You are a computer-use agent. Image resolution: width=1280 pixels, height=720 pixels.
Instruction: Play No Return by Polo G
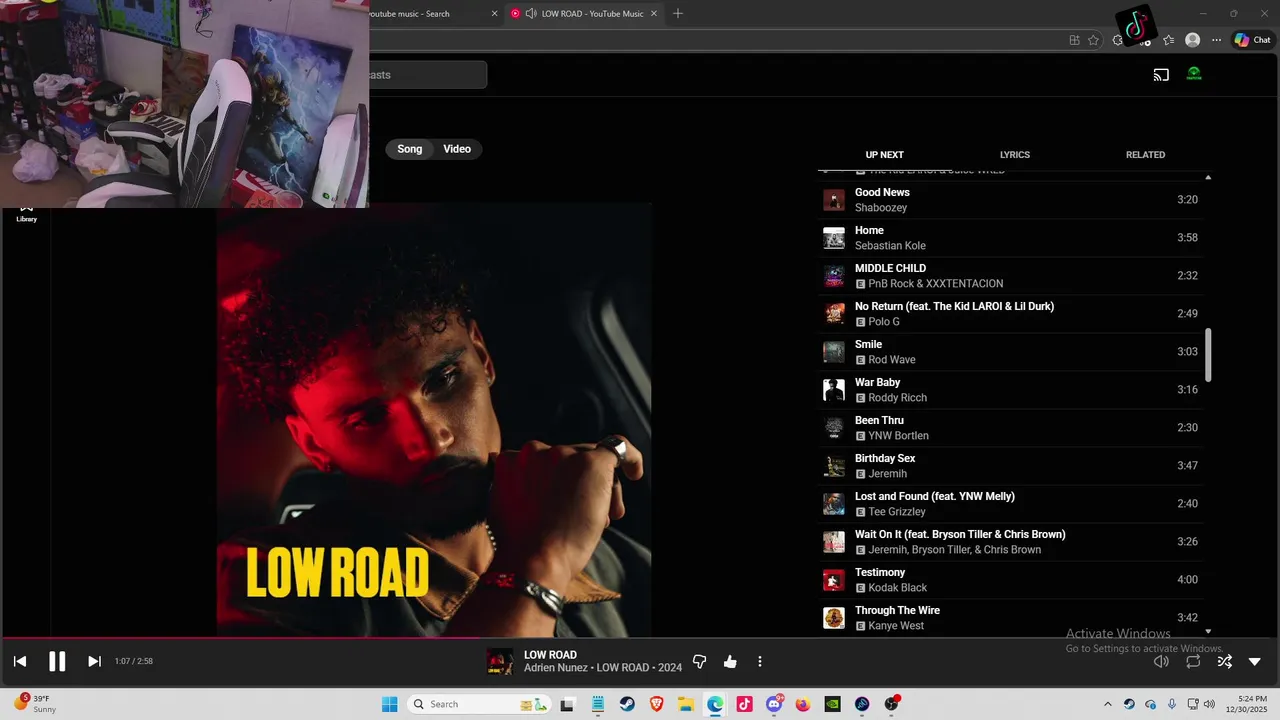click(1011, 314)
